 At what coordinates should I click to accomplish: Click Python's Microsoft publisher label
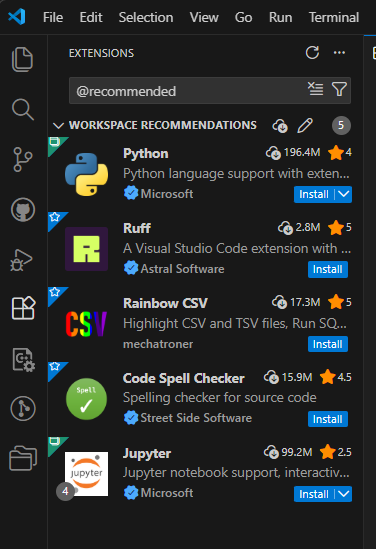pos(167,194)
